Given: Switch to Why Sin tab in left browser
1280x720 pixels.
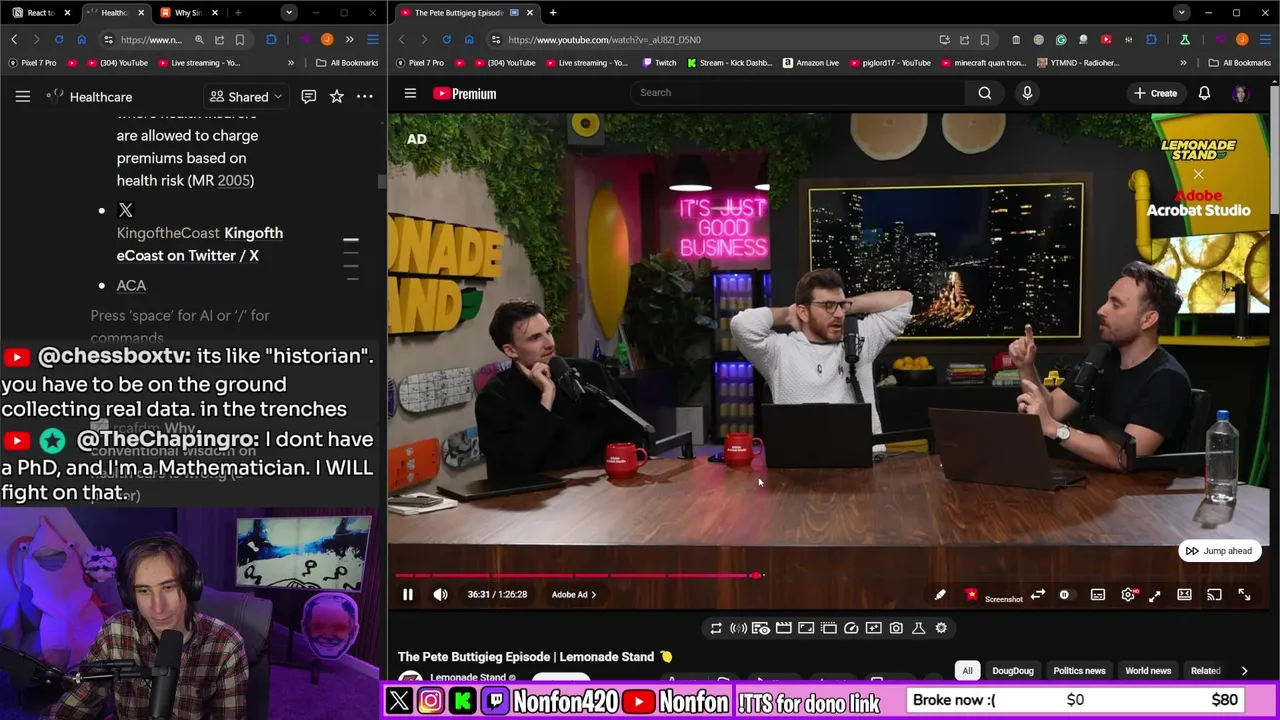Looking at the screenshot, I should pos(188,13).
